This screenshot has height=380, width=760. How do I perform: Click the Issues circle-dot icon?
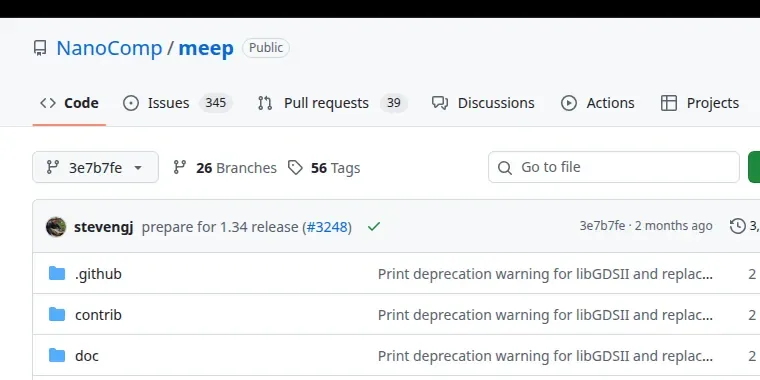[131, 103]
